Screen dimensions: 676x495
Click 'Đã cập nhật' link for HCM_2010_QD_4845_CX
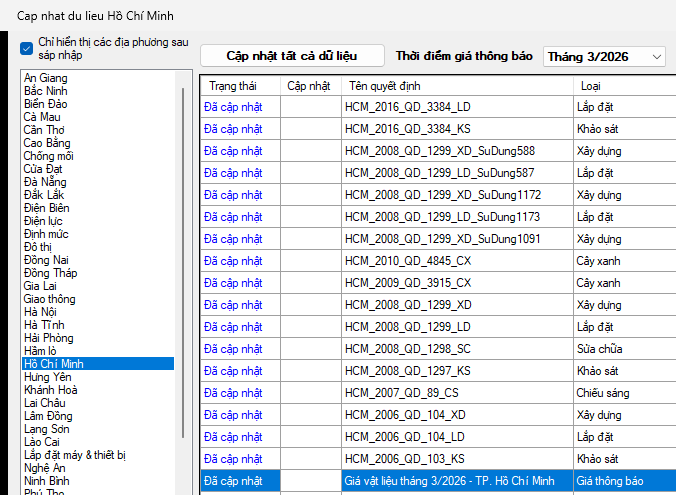[233, 261]
